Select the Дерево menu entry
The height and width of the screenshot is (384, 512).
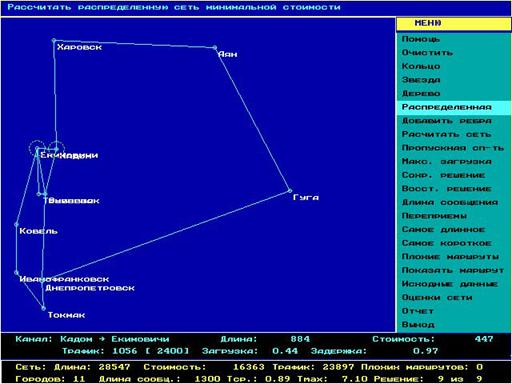pyautogui.click(x=421, y=94)
